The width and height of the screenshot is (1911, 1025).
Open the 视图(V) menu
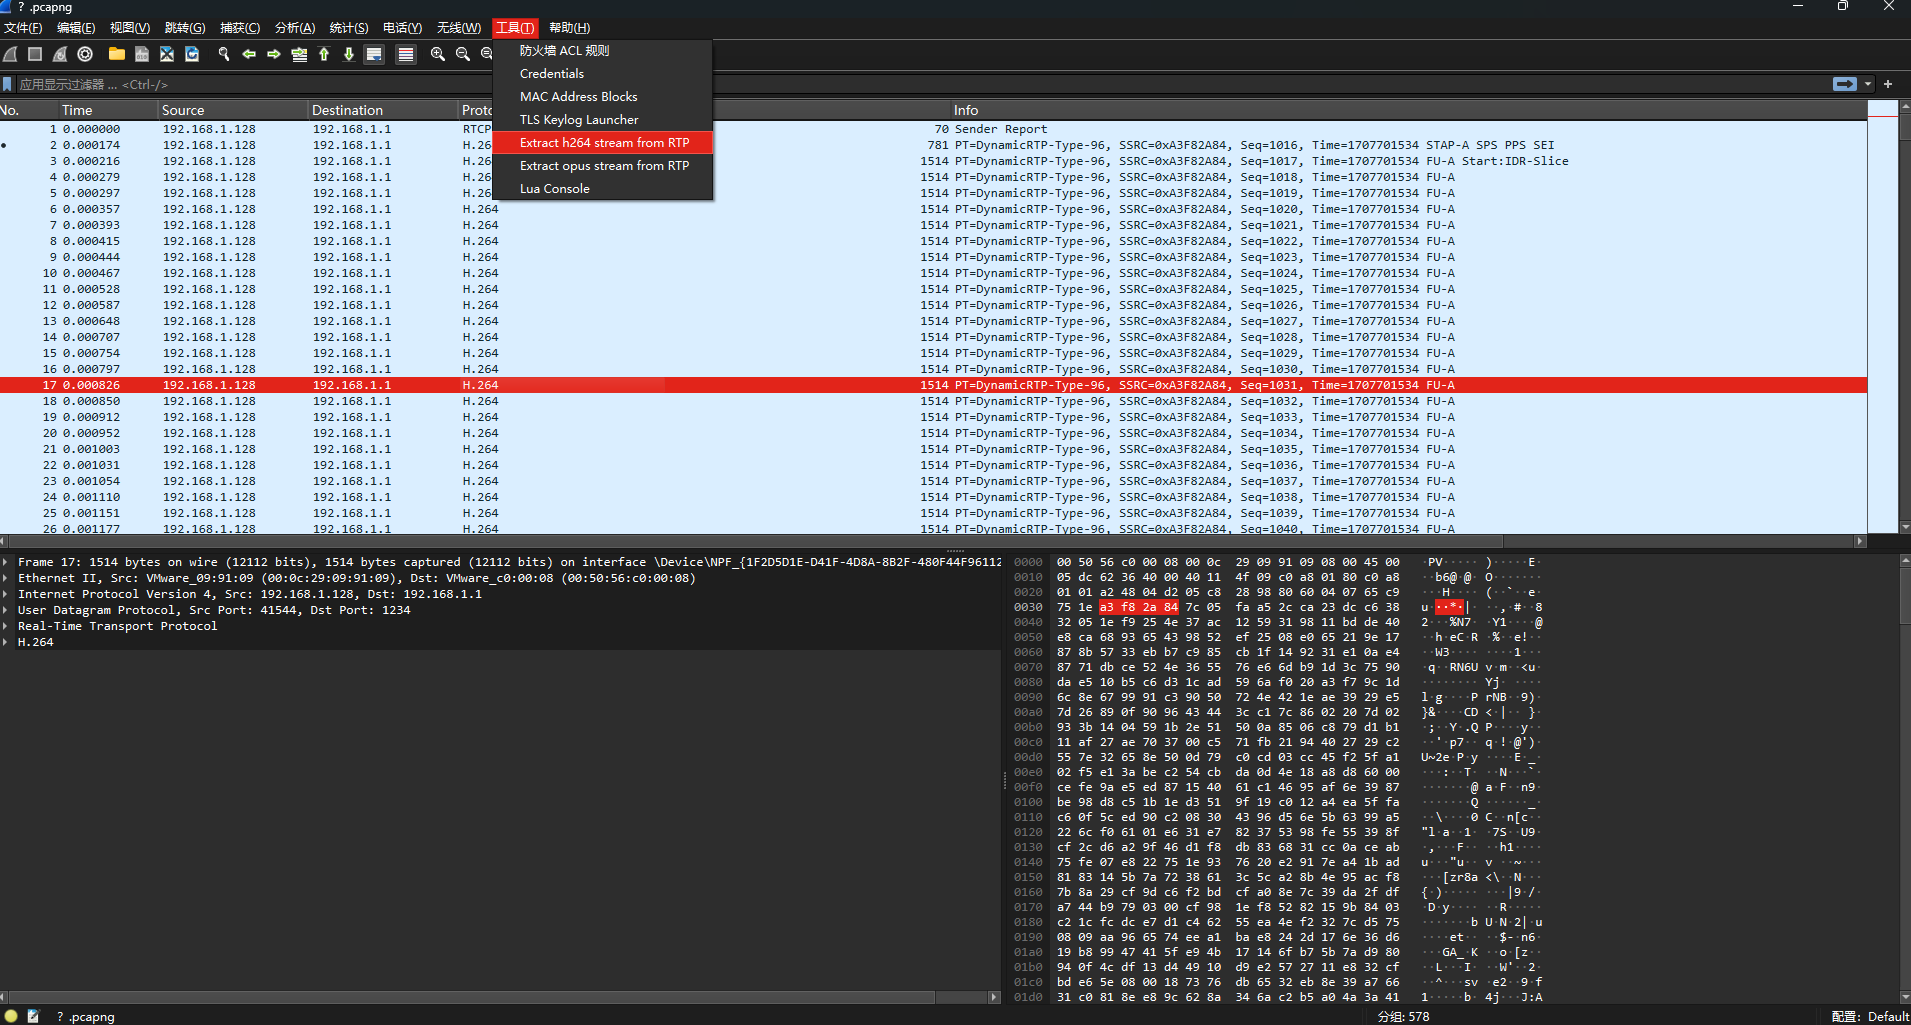130,28
